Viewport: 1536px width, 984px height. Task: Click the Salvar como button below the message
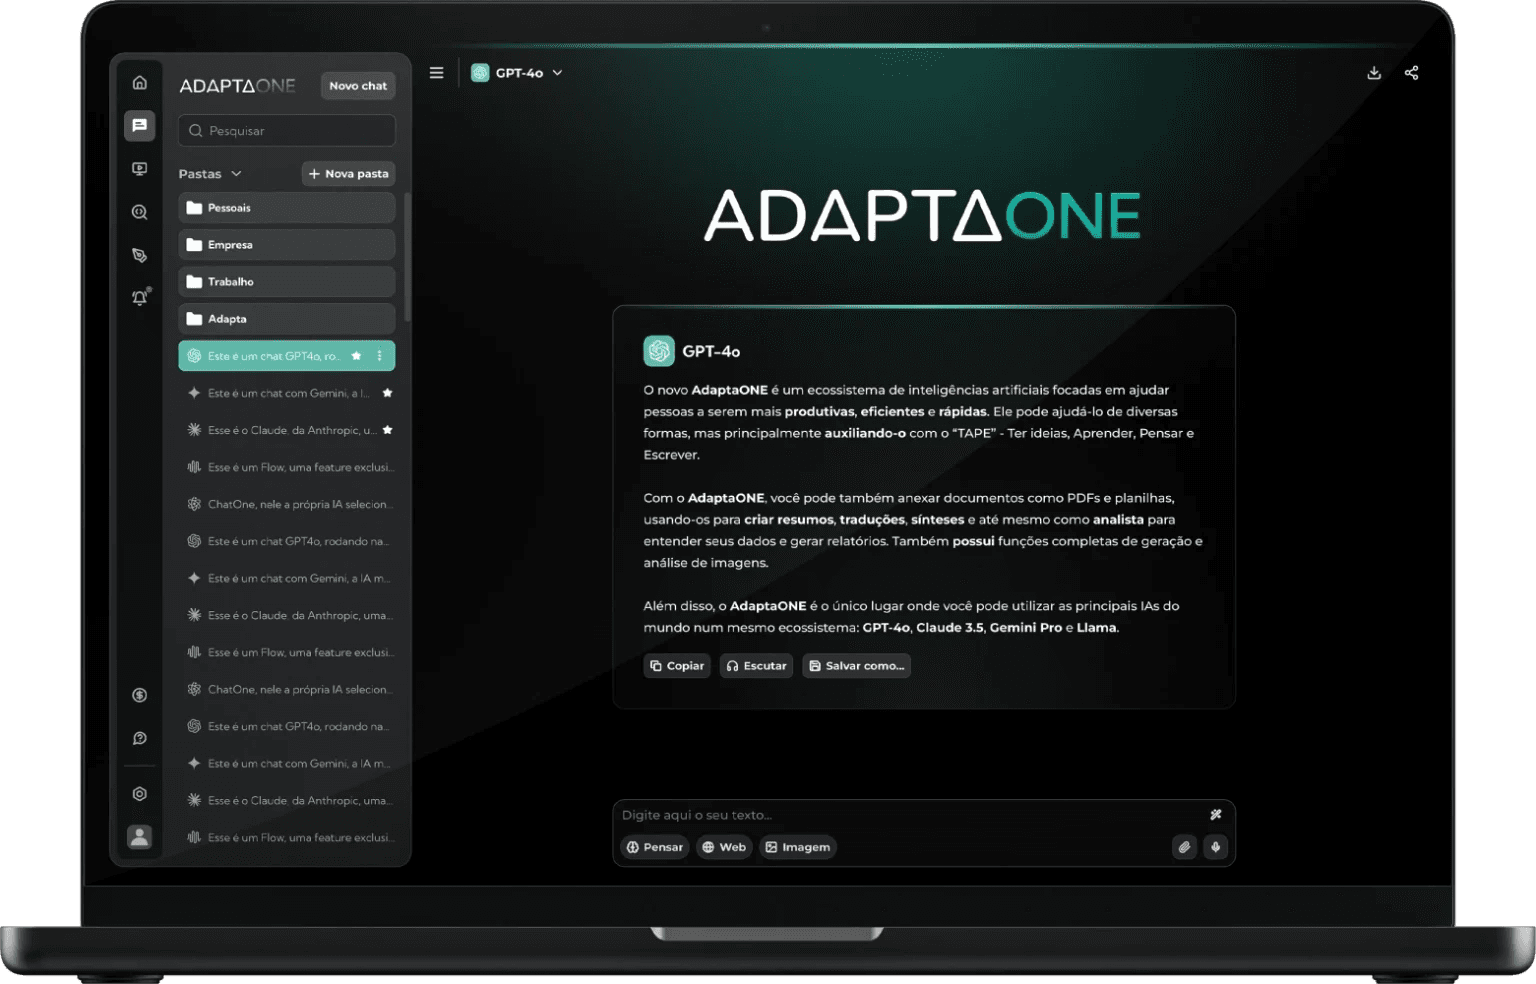tap(856, 665)
